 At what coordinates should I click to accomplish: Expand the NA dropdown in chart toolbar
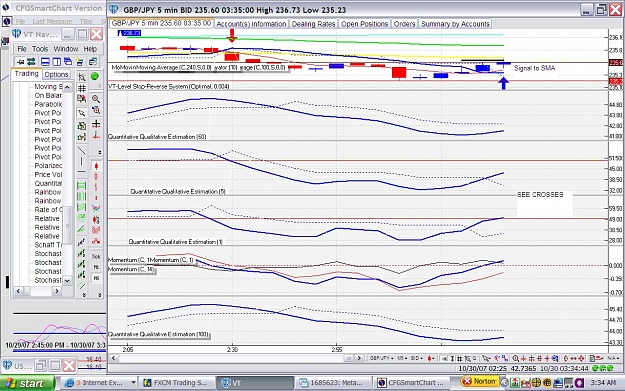(x=613, y=358)
